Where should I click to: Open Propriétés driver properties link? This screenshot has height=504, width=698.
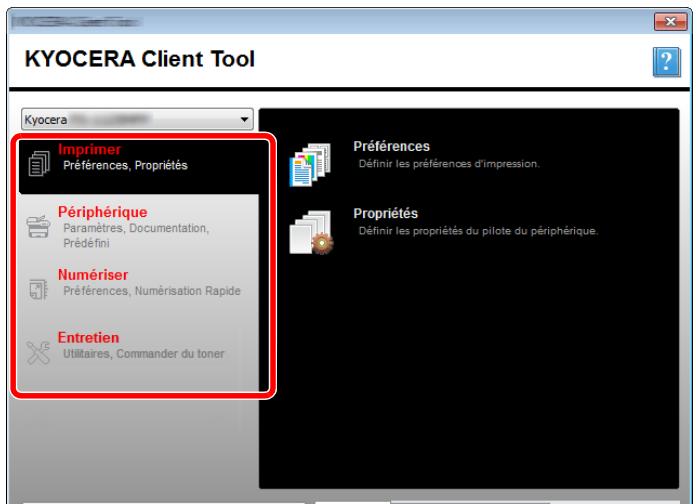[386, 214]
